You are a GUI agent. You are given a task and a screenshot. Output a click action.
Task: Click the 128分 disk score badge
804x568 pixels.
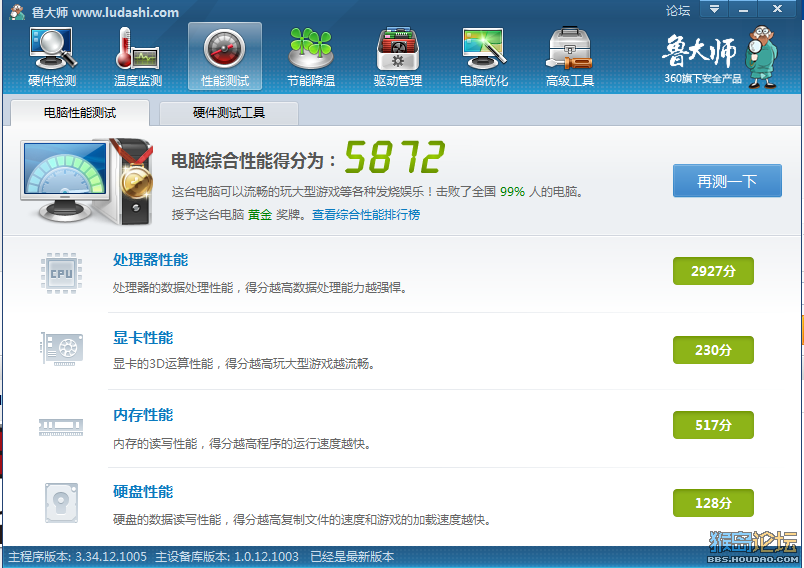click(713, 502)
